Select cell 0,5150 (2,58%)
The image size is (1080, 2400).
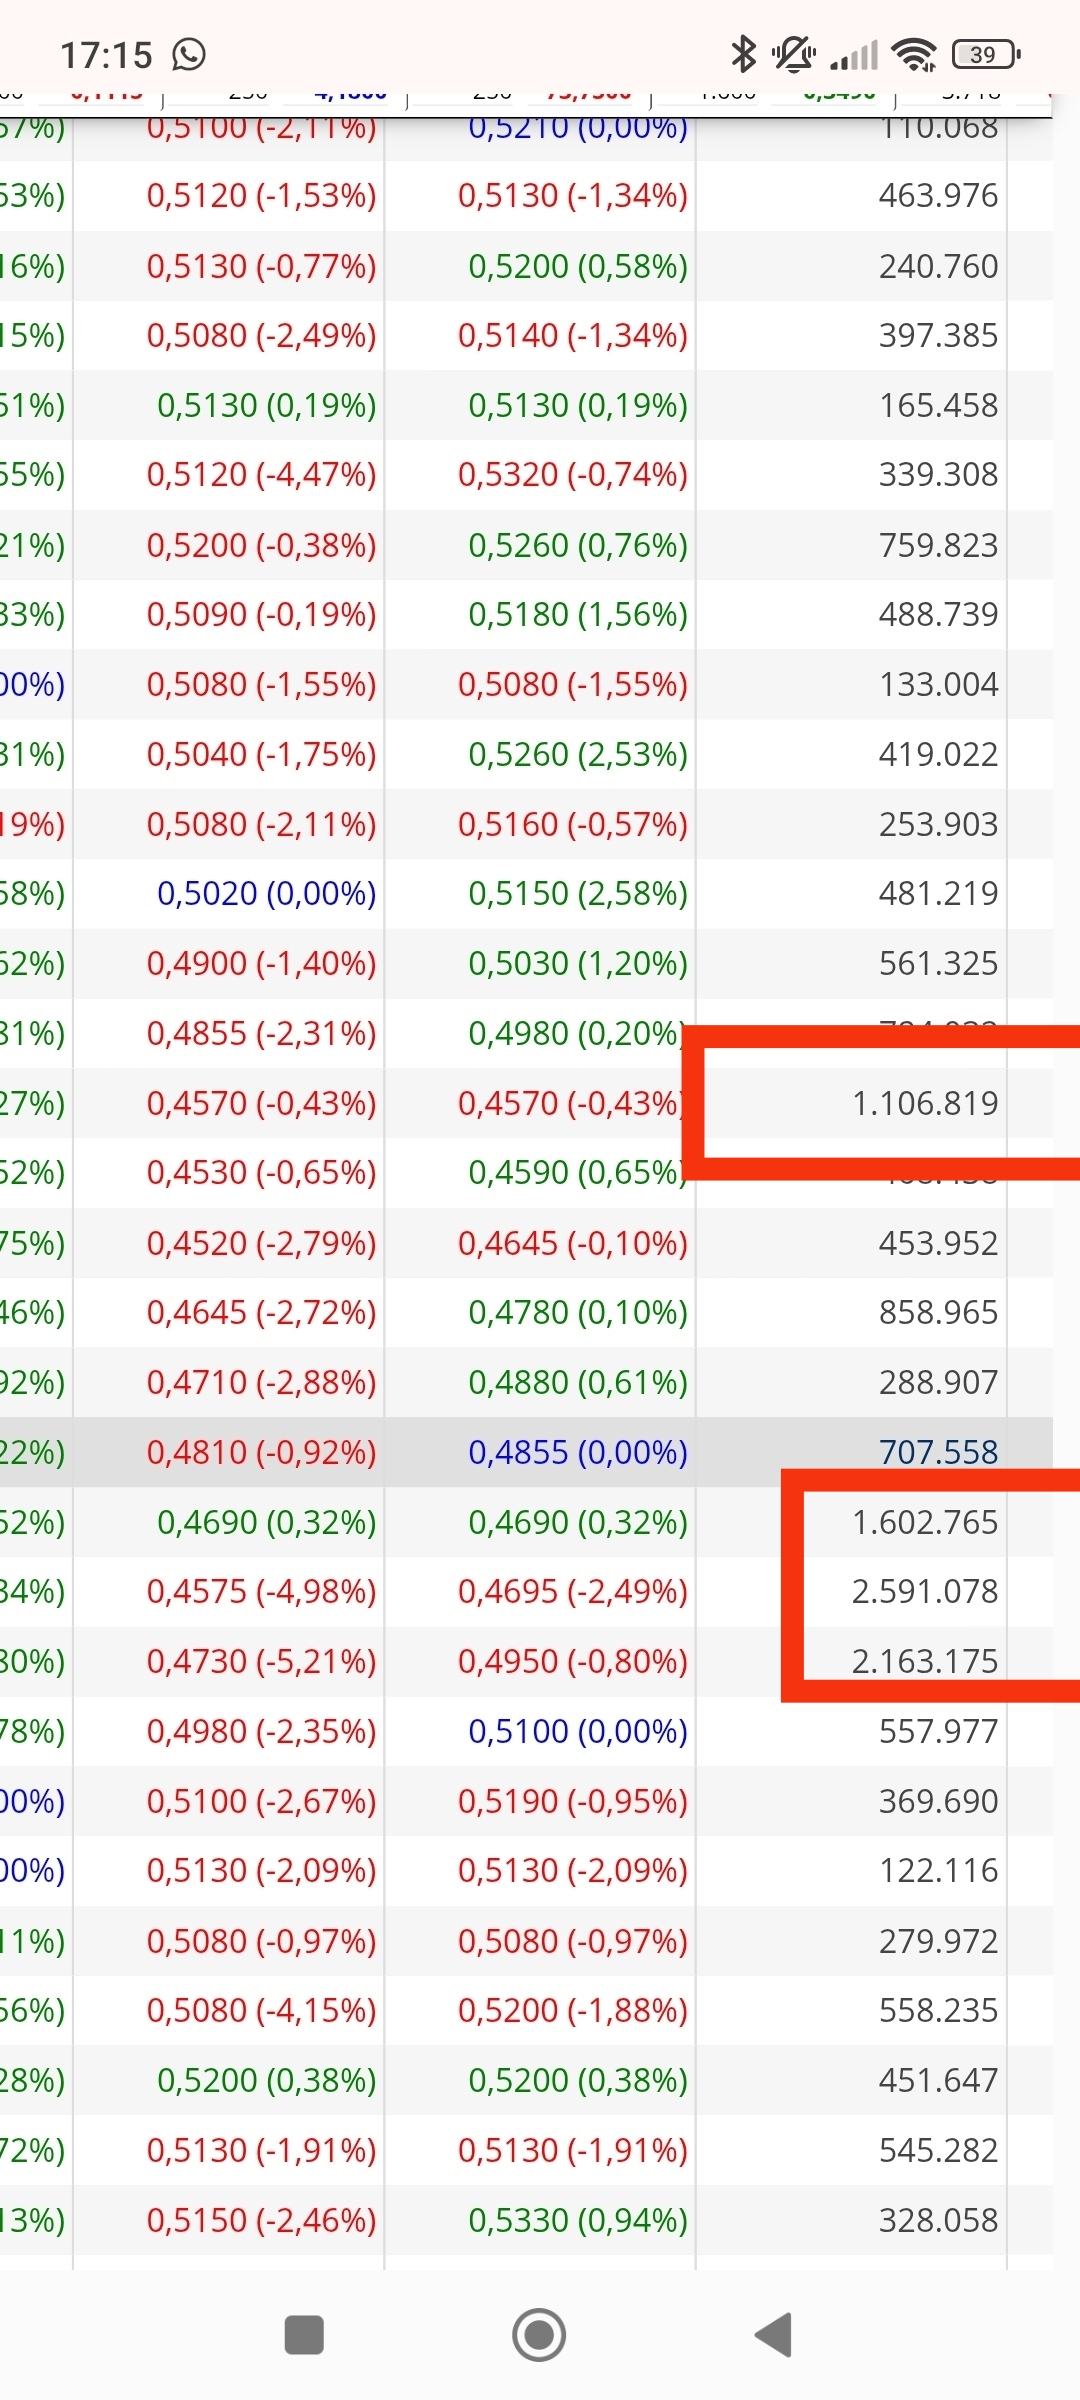(x=578, y=893)
